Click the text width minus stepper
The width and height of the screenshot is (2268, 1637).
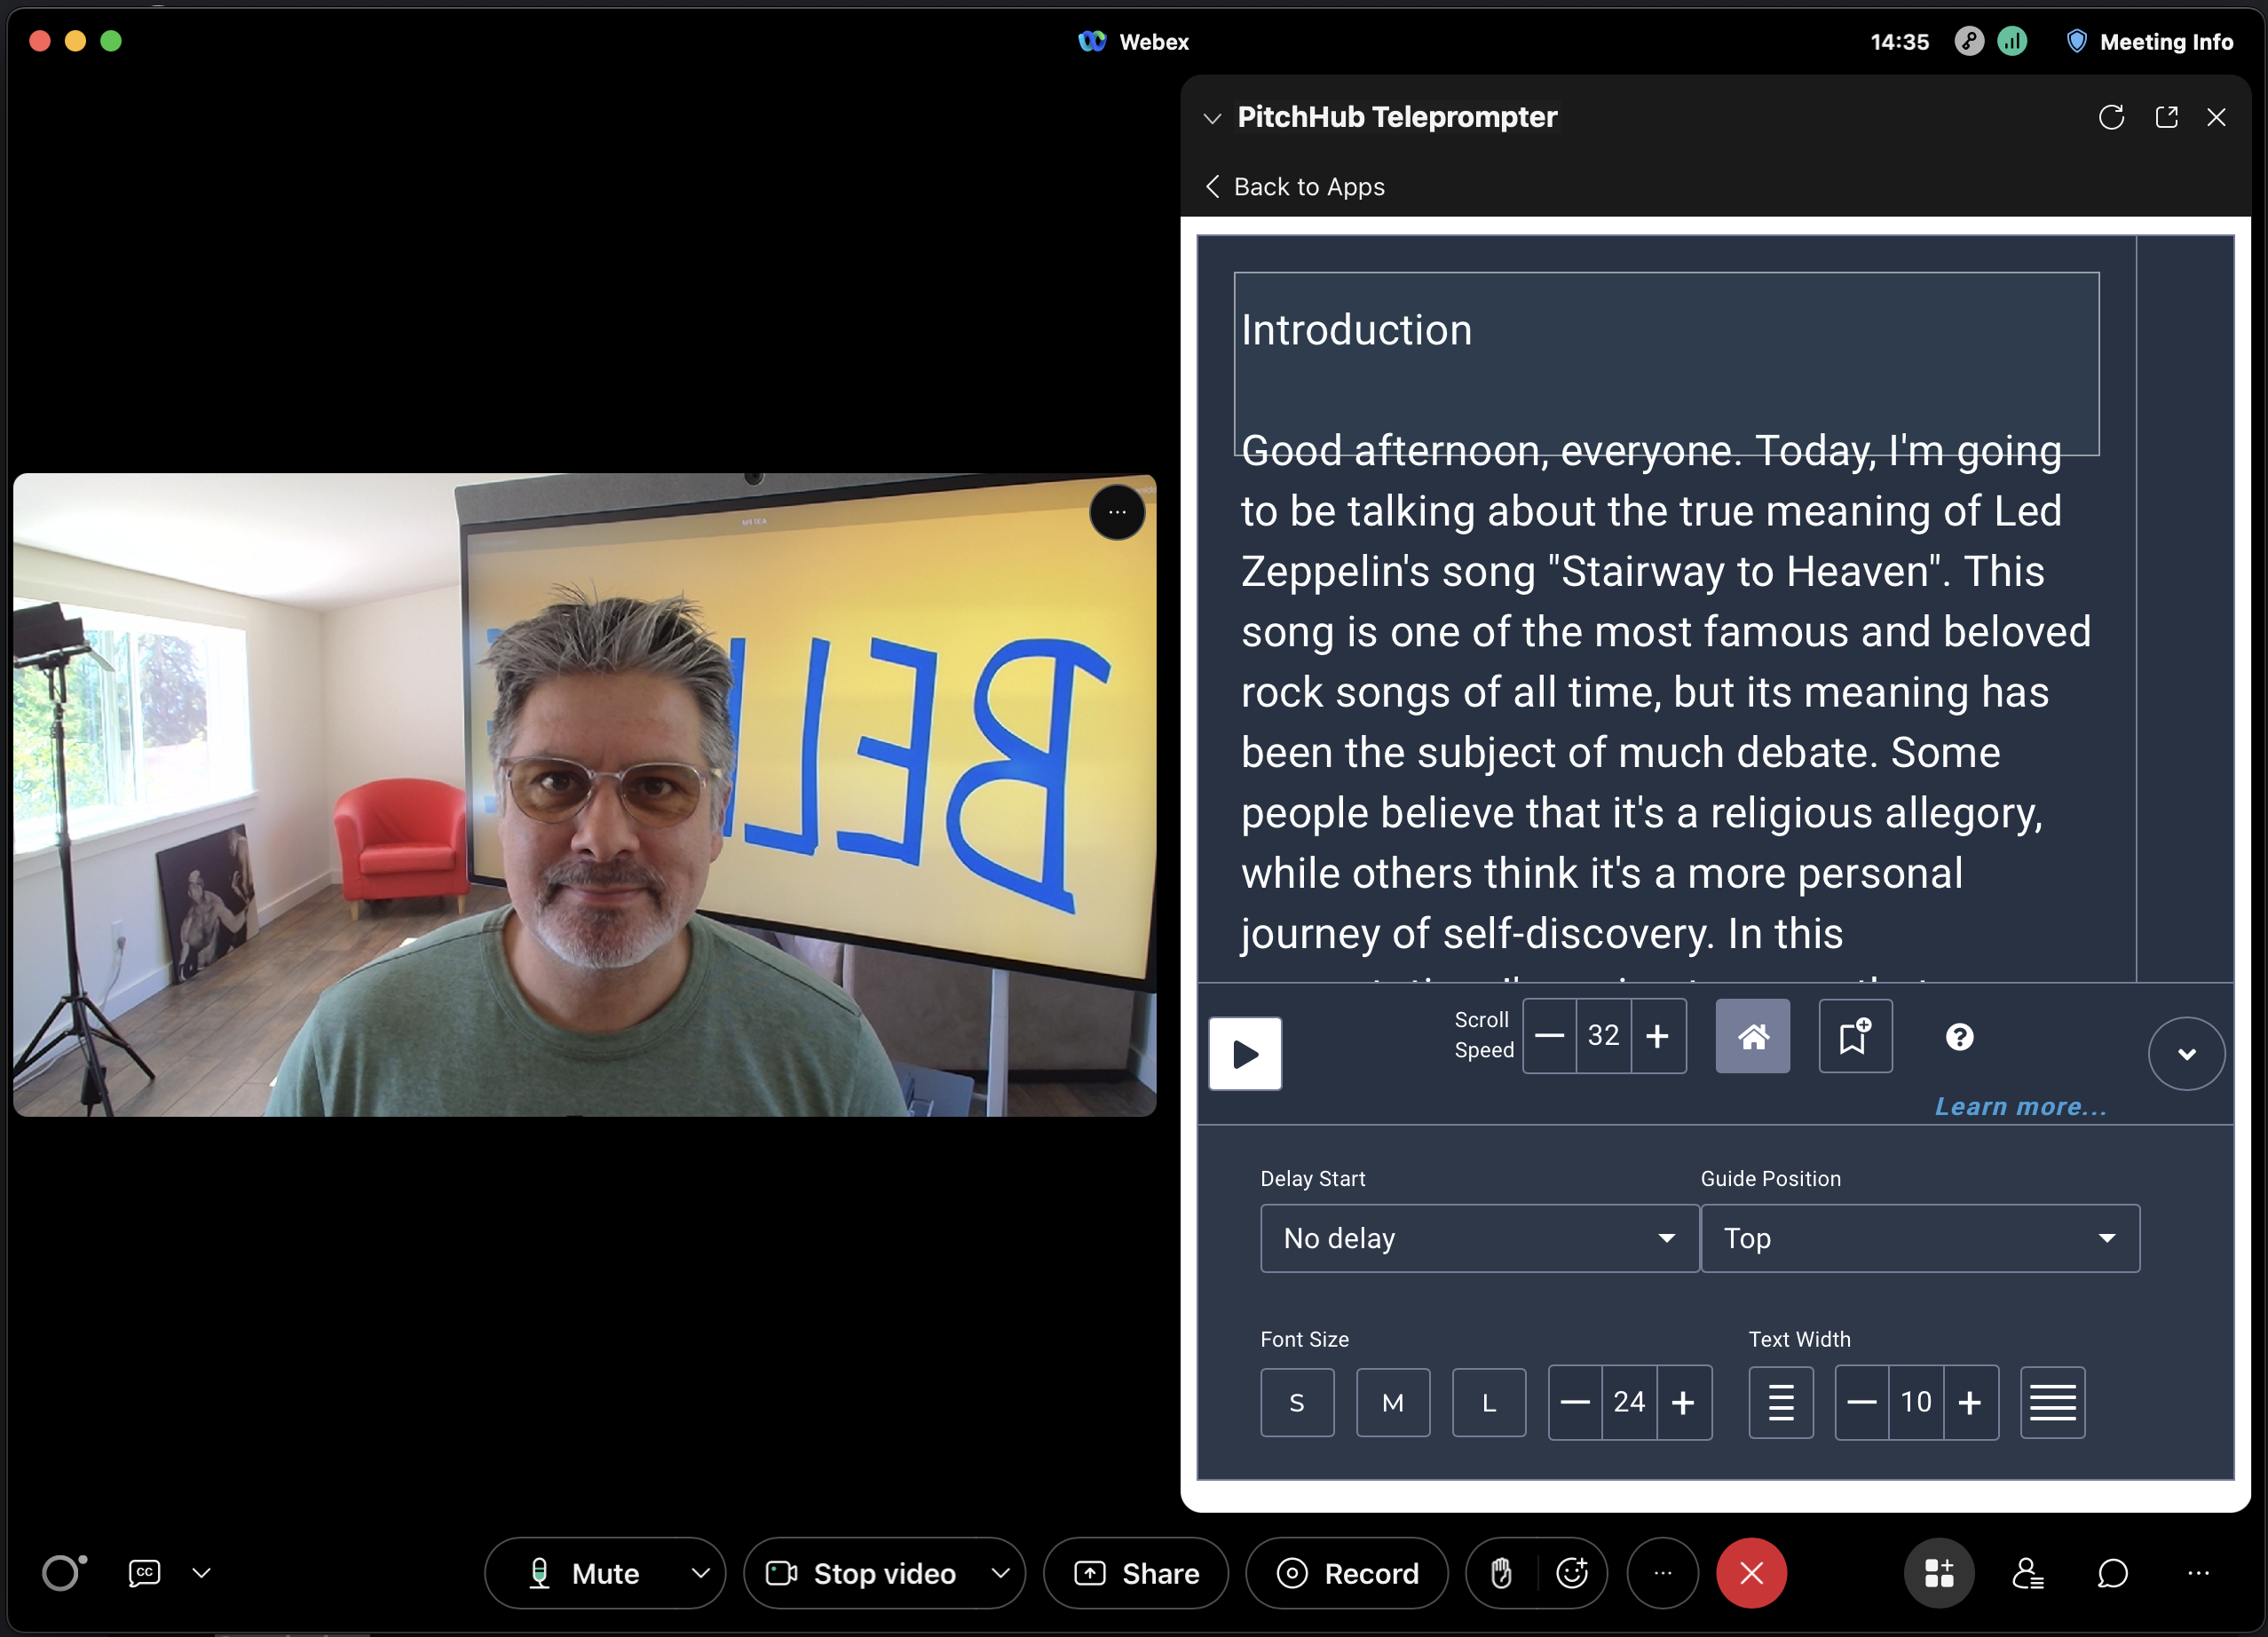tap(1861, 1401)
